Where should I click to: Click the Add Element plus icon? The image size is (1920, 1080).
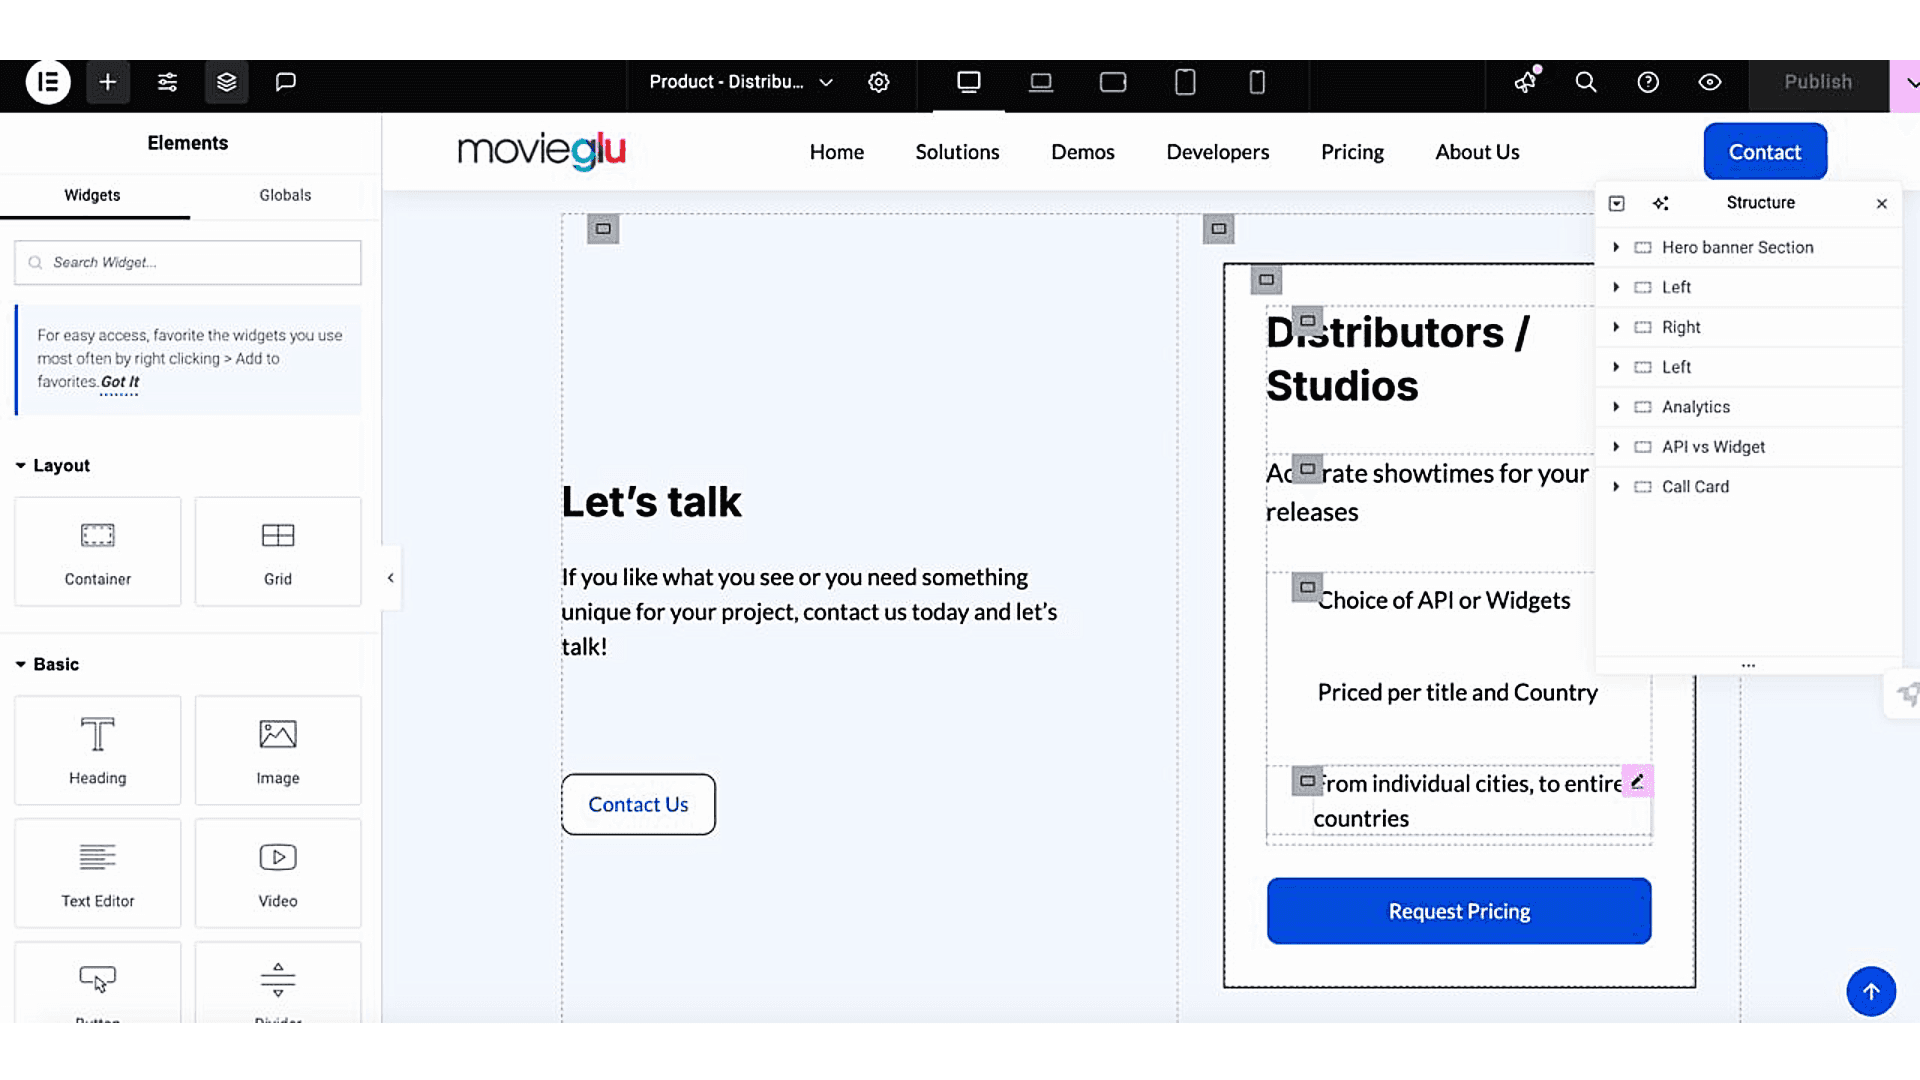coord(108,82)
